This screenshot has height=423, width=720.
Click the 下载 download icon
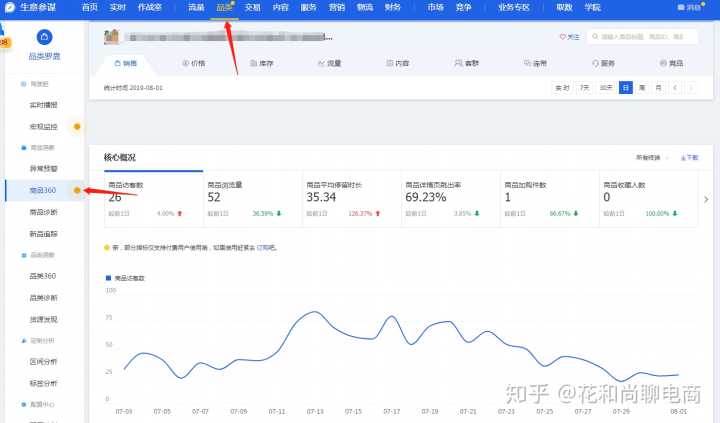click(x=683, y=157)
